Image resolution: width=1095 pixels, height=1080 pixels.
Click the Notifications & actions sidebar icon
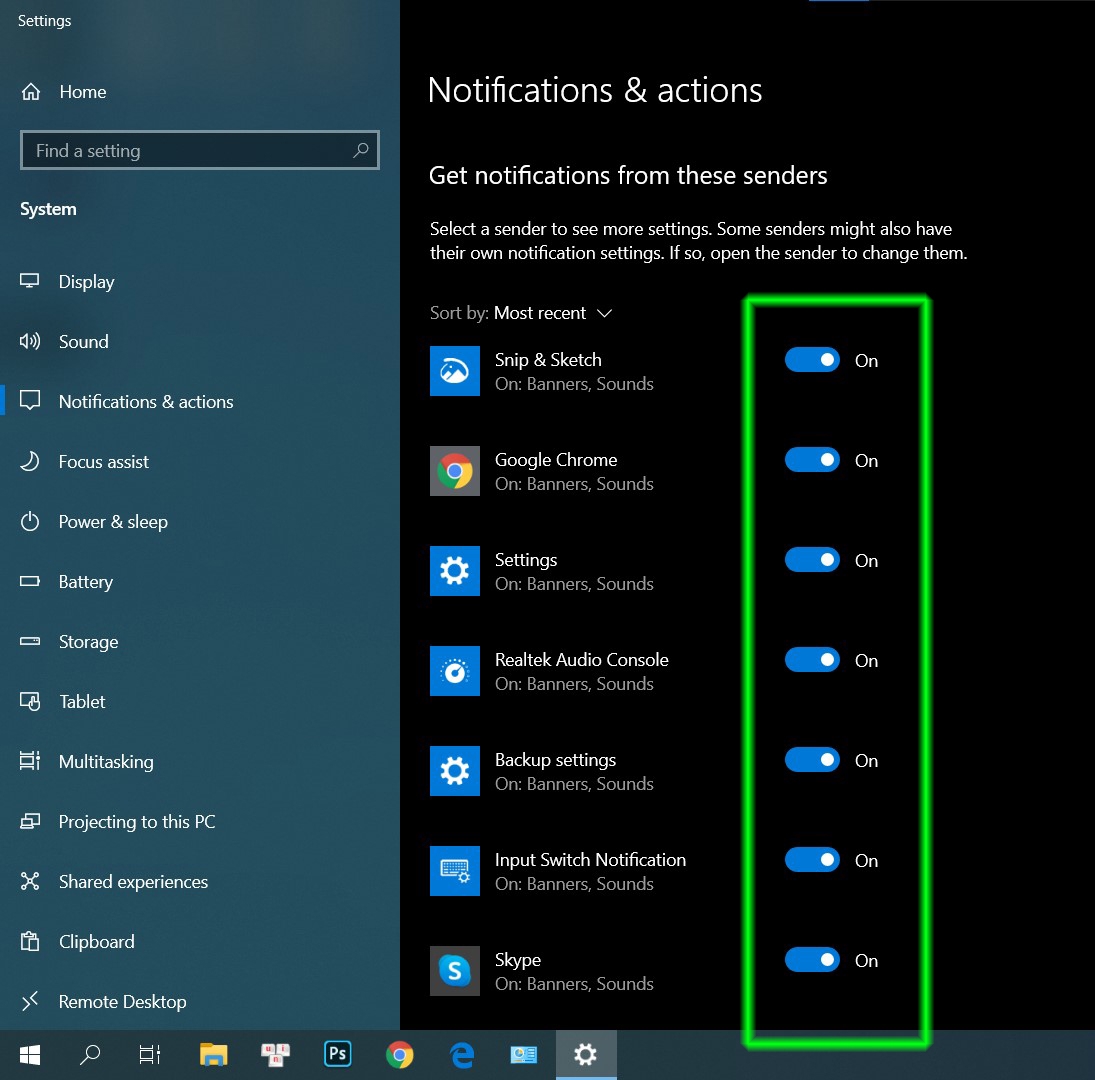point(29,401)
